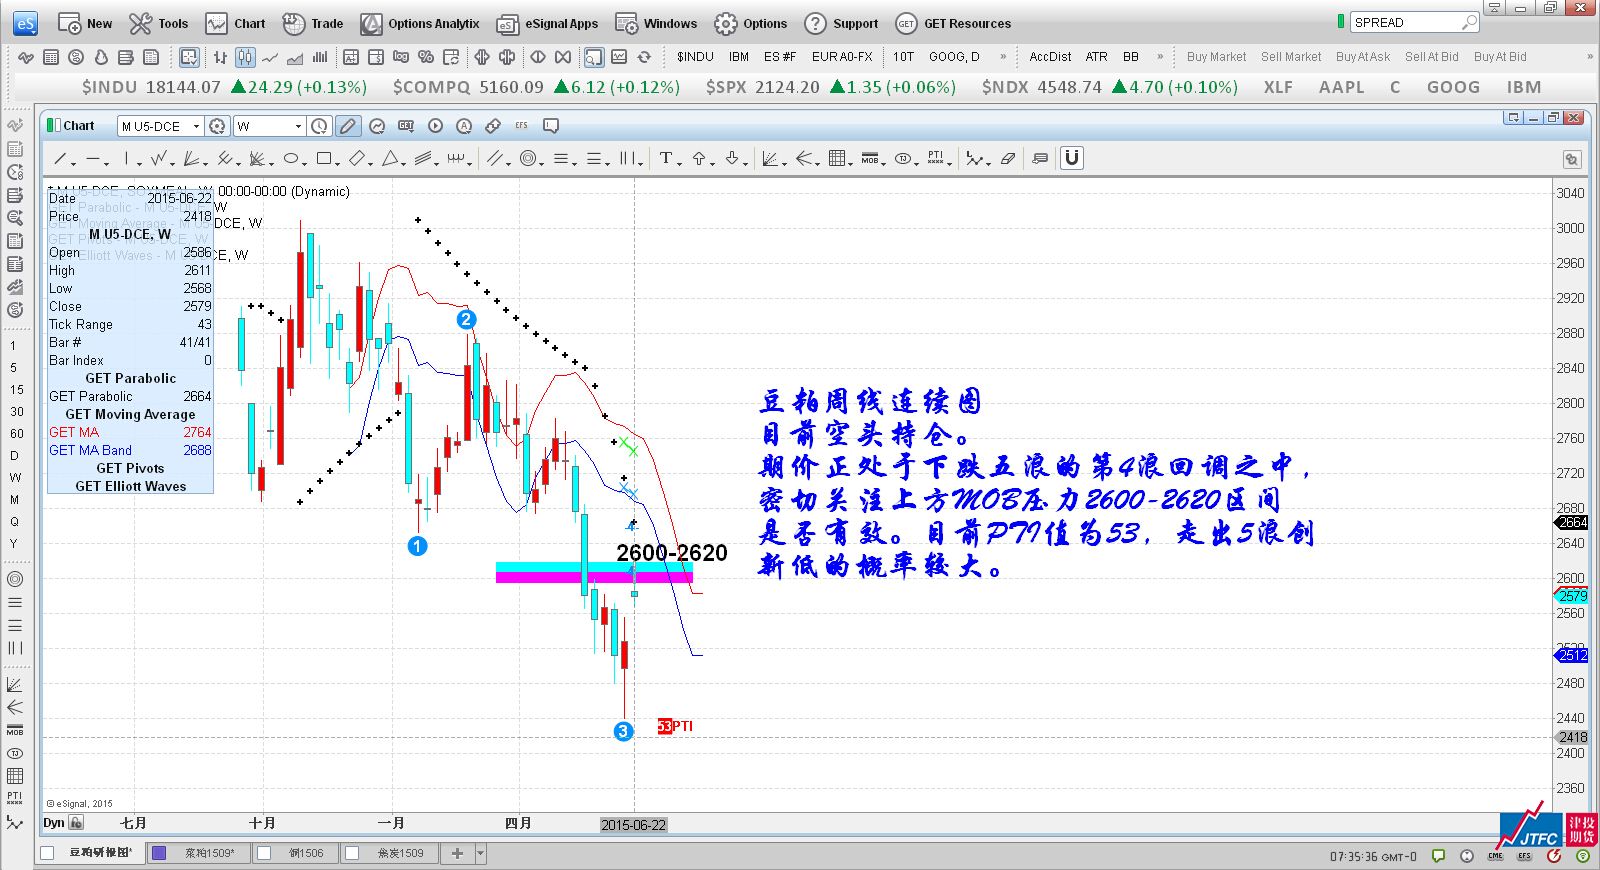The width and height of the screenshot is (1600, 870).
Task: Click the chart comment bubble icon
Action: [551, 126]
